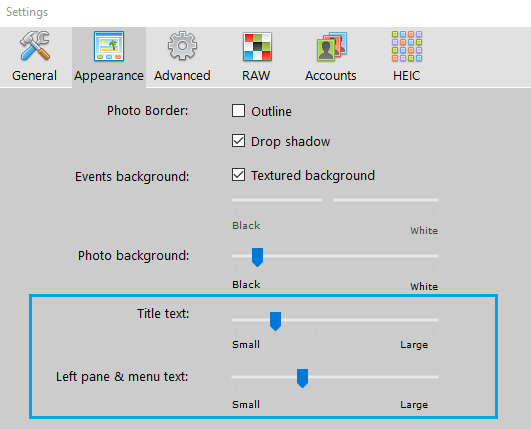
Task: Uncheck the Textured background option
Action: [238, 175]
